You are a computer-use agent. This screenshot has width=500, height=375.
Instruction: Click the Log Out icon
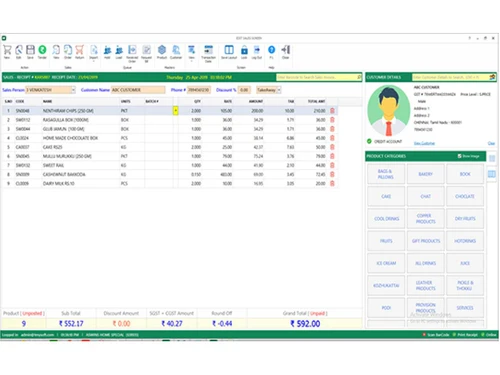pyautogui.click(x=257, y=51)
